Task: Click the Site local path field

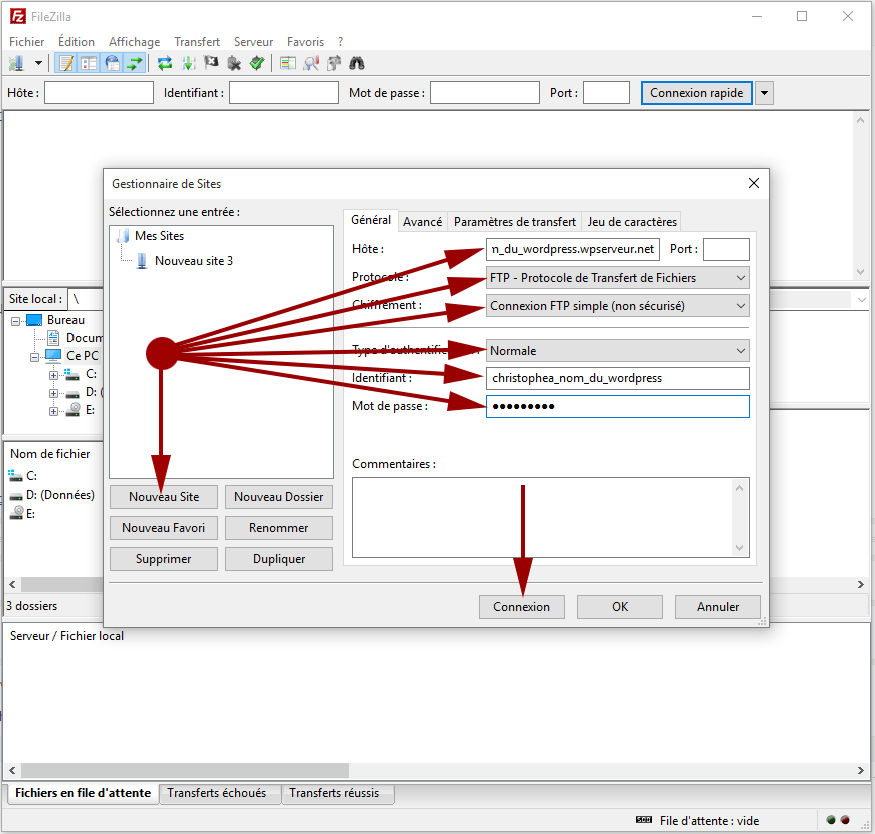Action: coord(86,299)
